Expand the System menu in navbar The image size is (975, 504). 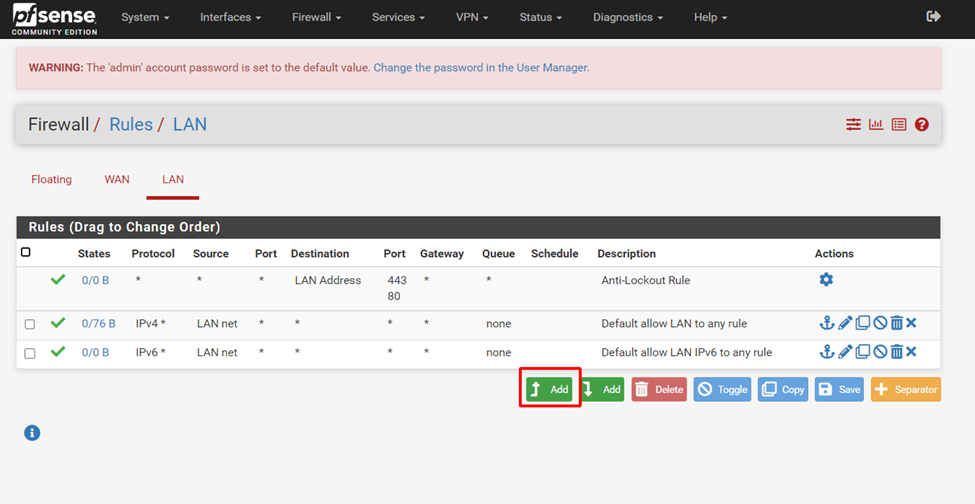click(145, 18)
